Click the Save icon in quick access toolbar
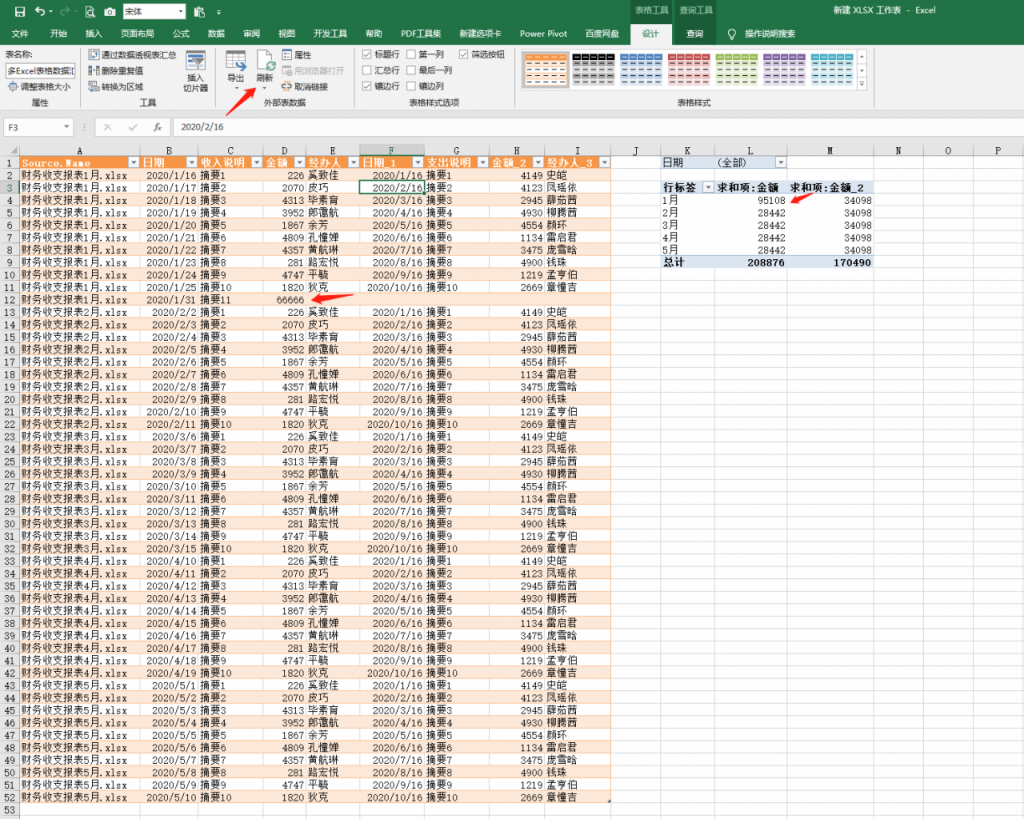1024x819 pixels. click(19, 11)
